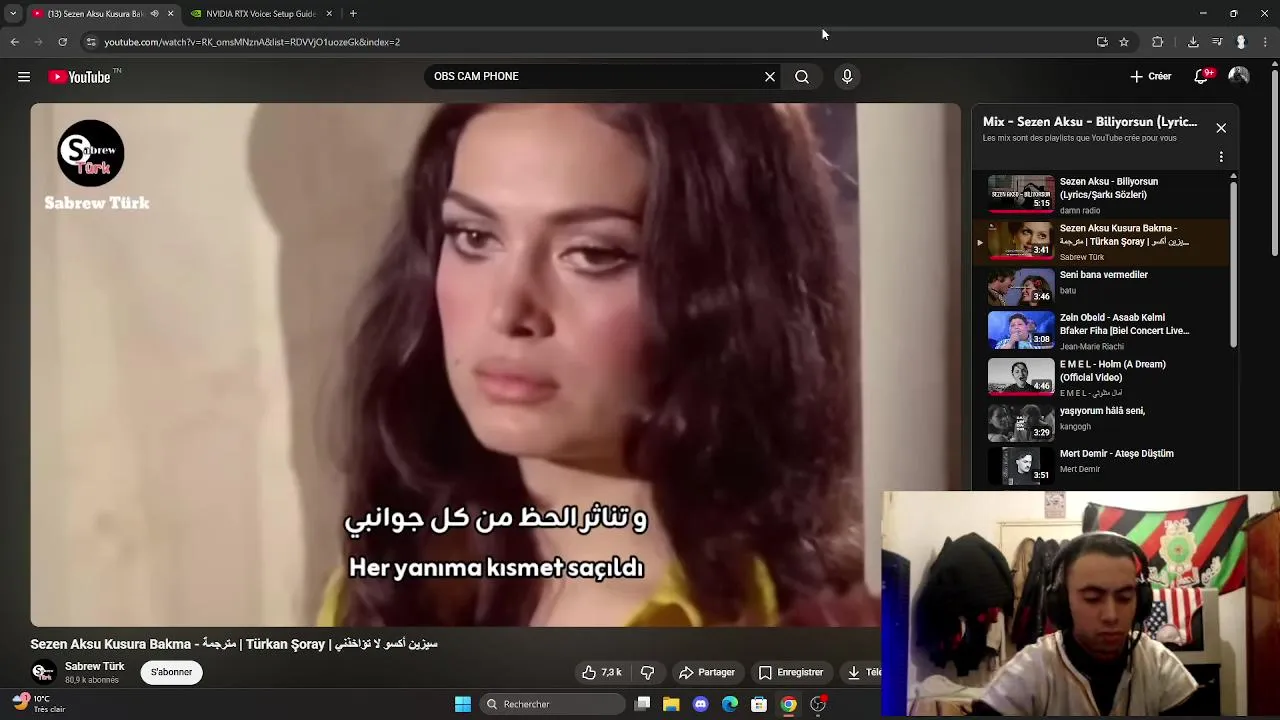Open mix playlist three-dot options menu

tap(1221, 157)
